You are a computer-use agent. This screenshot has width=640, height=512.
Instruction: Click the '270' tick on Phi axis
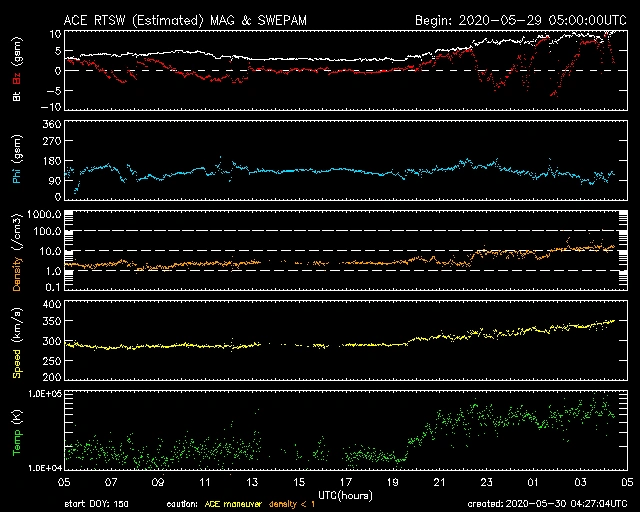(x=52, y=141)
